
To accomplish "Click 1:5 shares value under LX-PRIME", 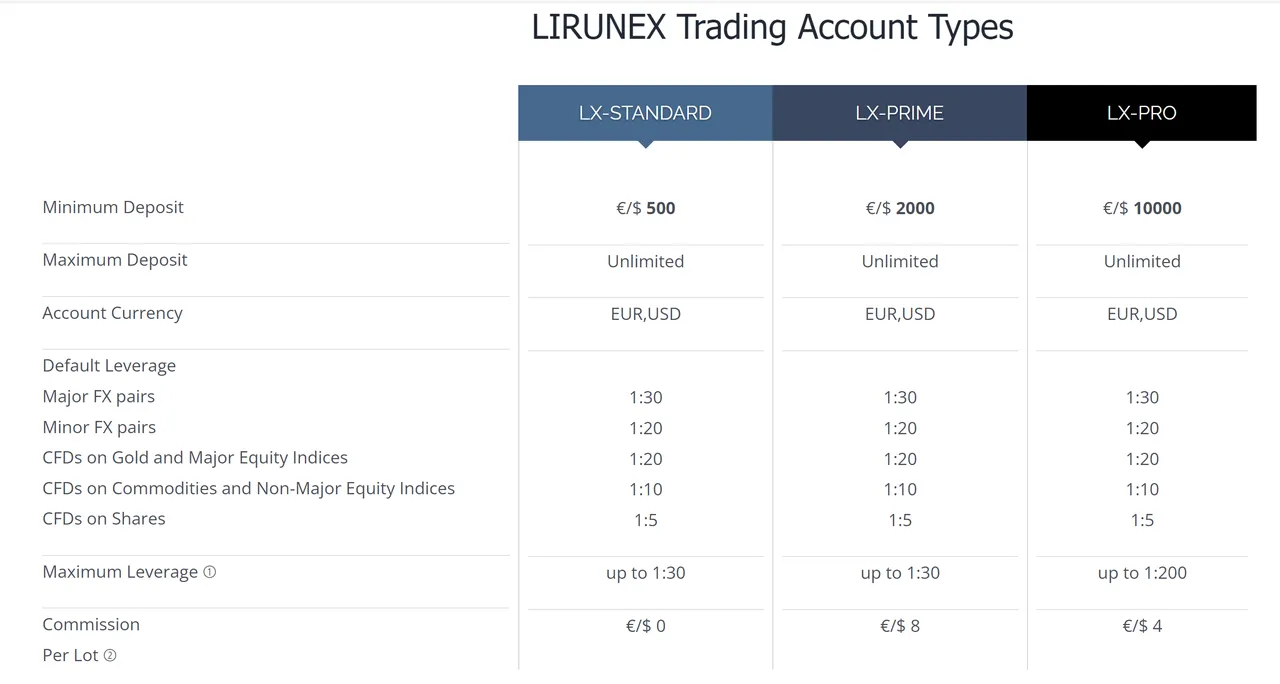I will [x=900, y=520].
